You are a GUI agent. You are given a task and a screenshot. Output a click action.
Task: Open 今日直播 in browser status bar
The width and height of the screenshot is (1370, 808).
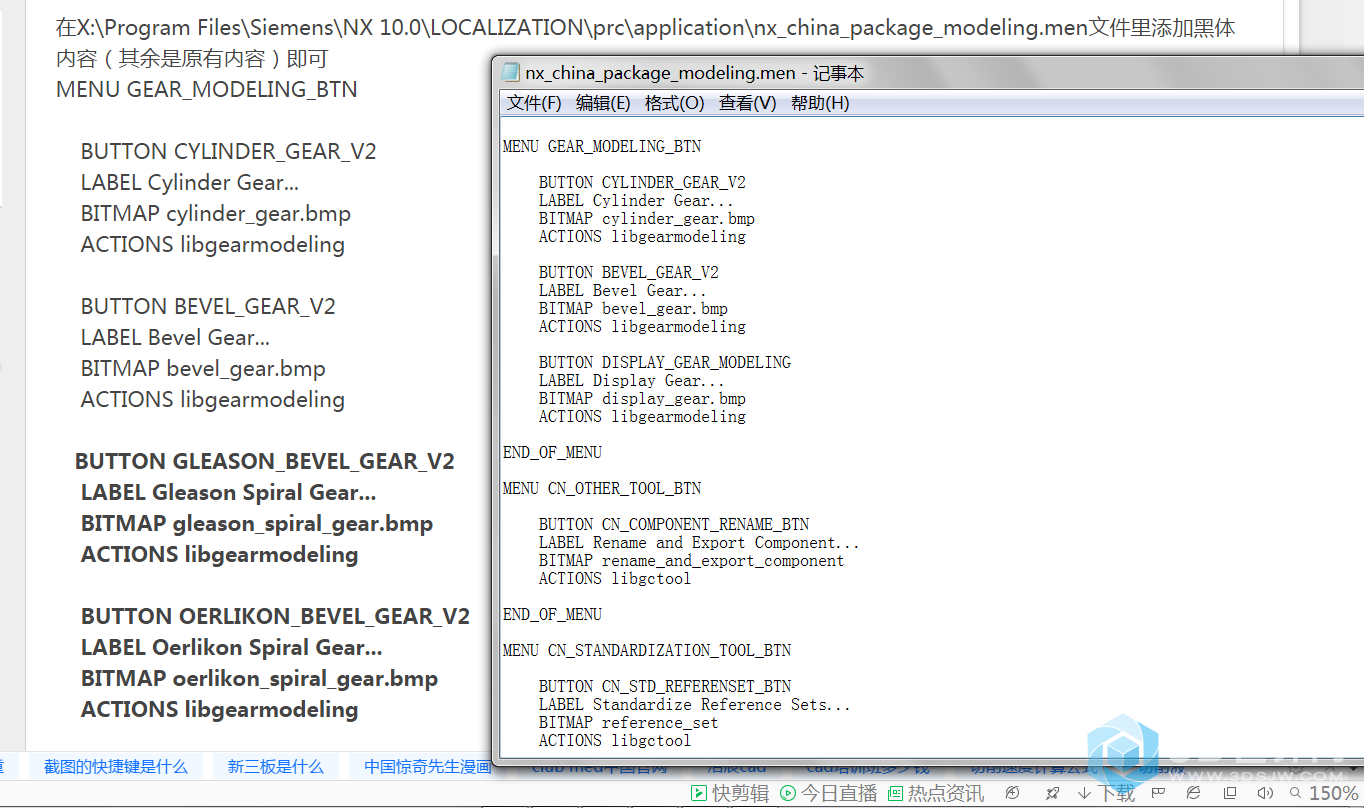(x=828, y=794)
